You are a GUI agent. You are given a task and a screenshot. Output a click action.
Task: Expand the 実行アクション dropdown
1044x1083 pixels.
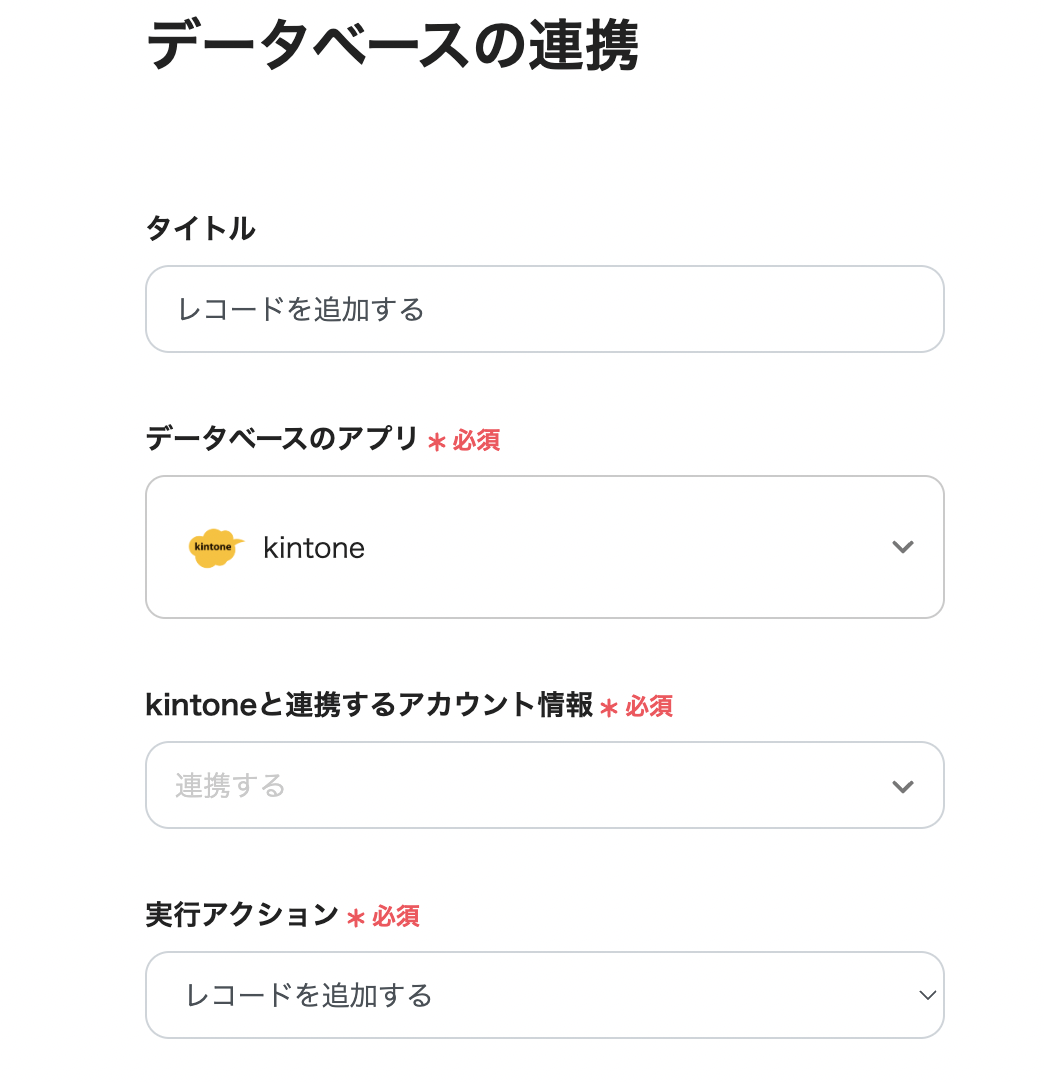click(544, 995)
